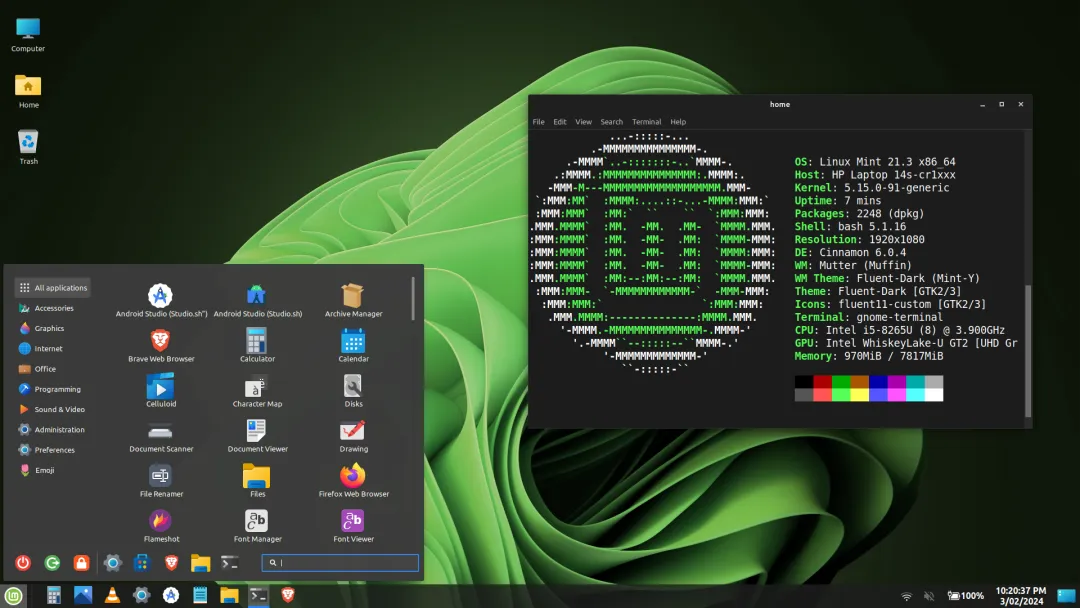Select All applications category

click(x=53, y=288)
